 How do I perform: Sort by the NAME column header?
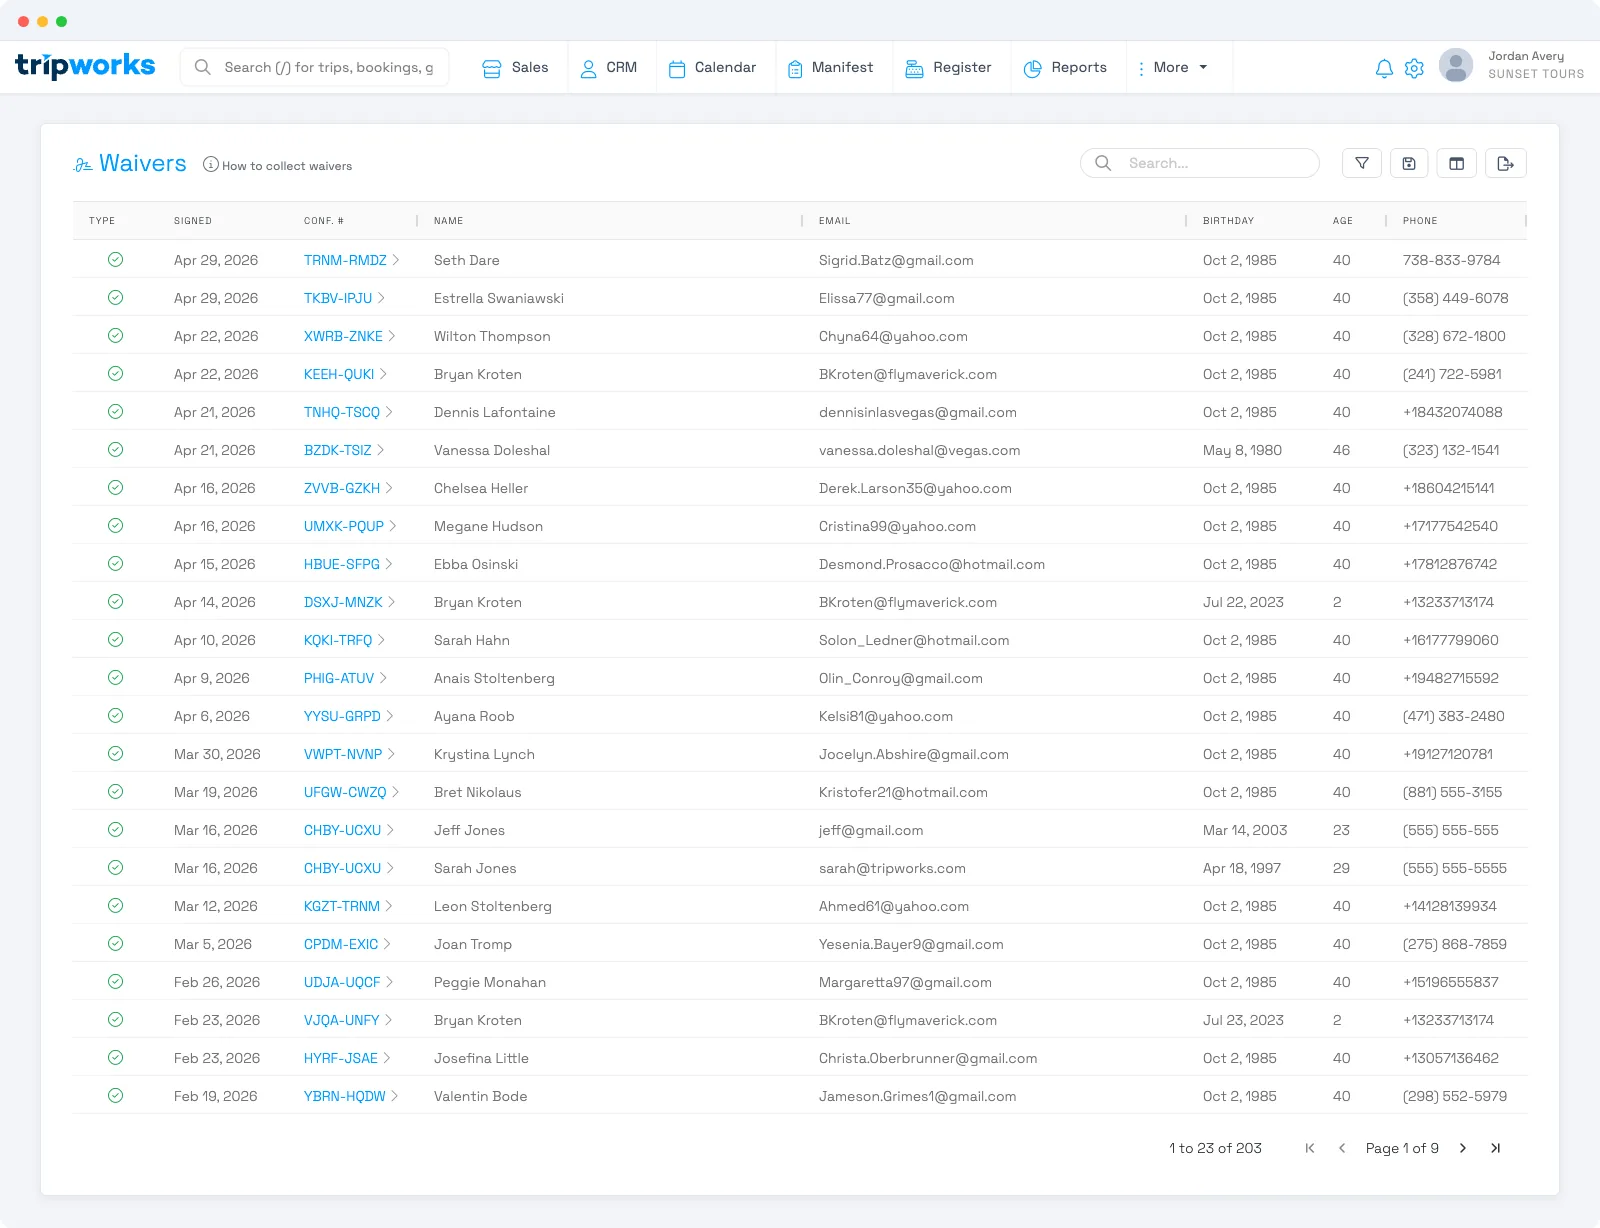[x=449, y=221]
